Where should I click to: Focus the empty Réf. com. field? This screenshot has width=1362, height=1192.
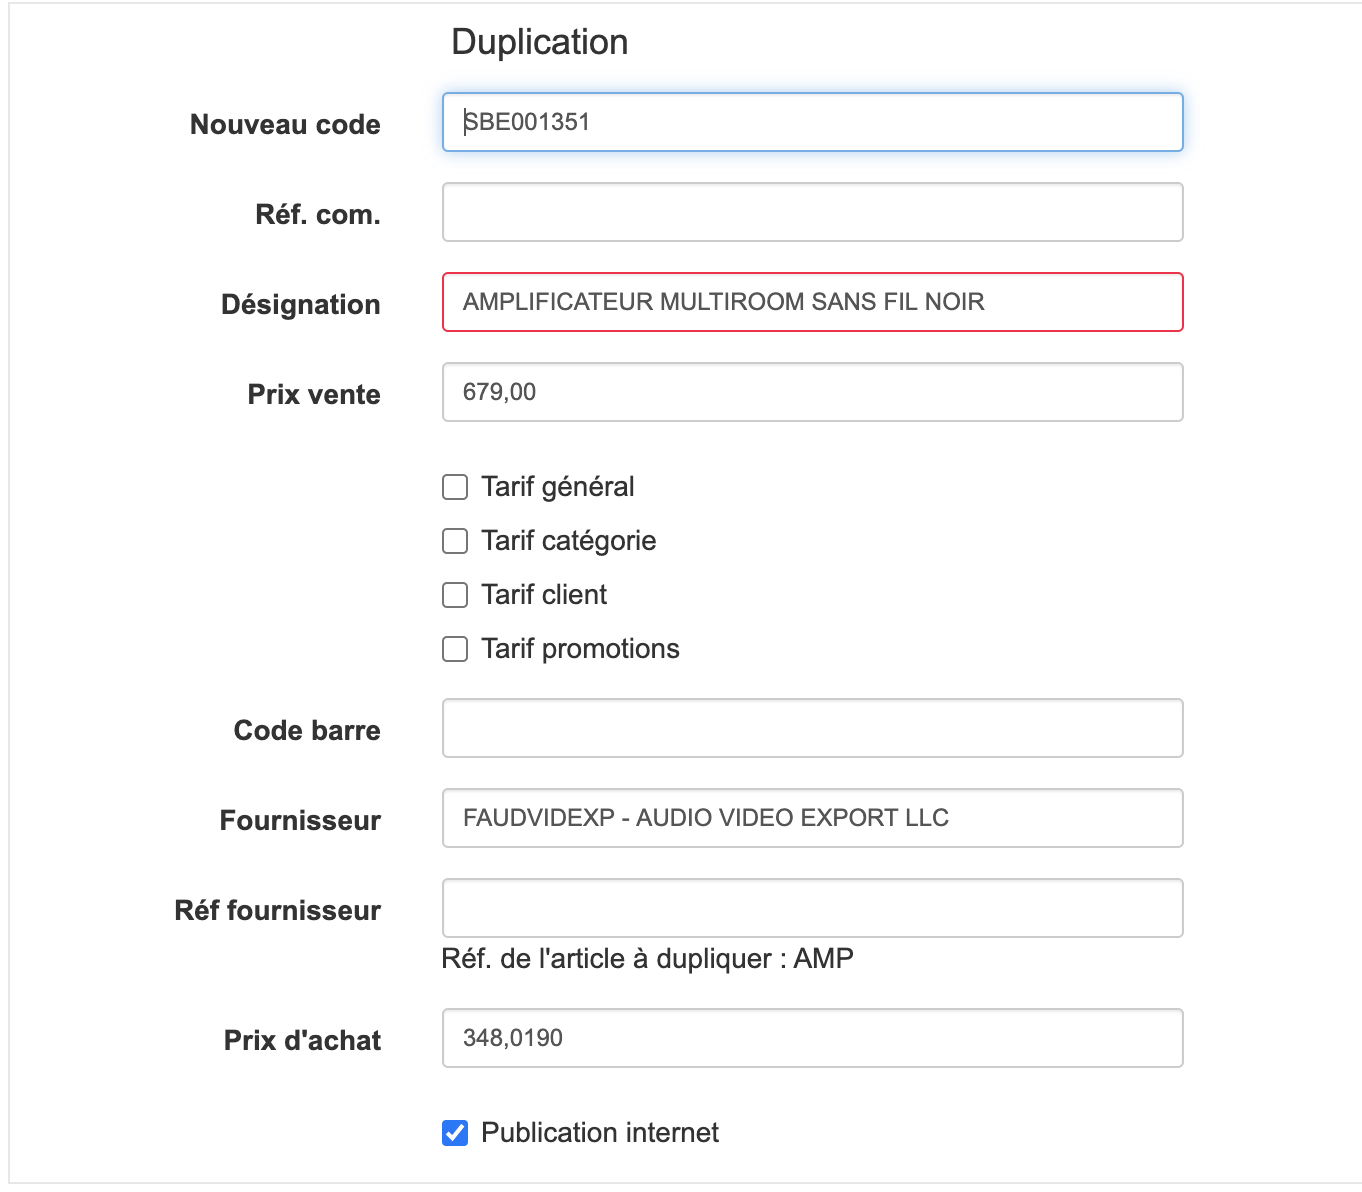(x=812, y=212)
